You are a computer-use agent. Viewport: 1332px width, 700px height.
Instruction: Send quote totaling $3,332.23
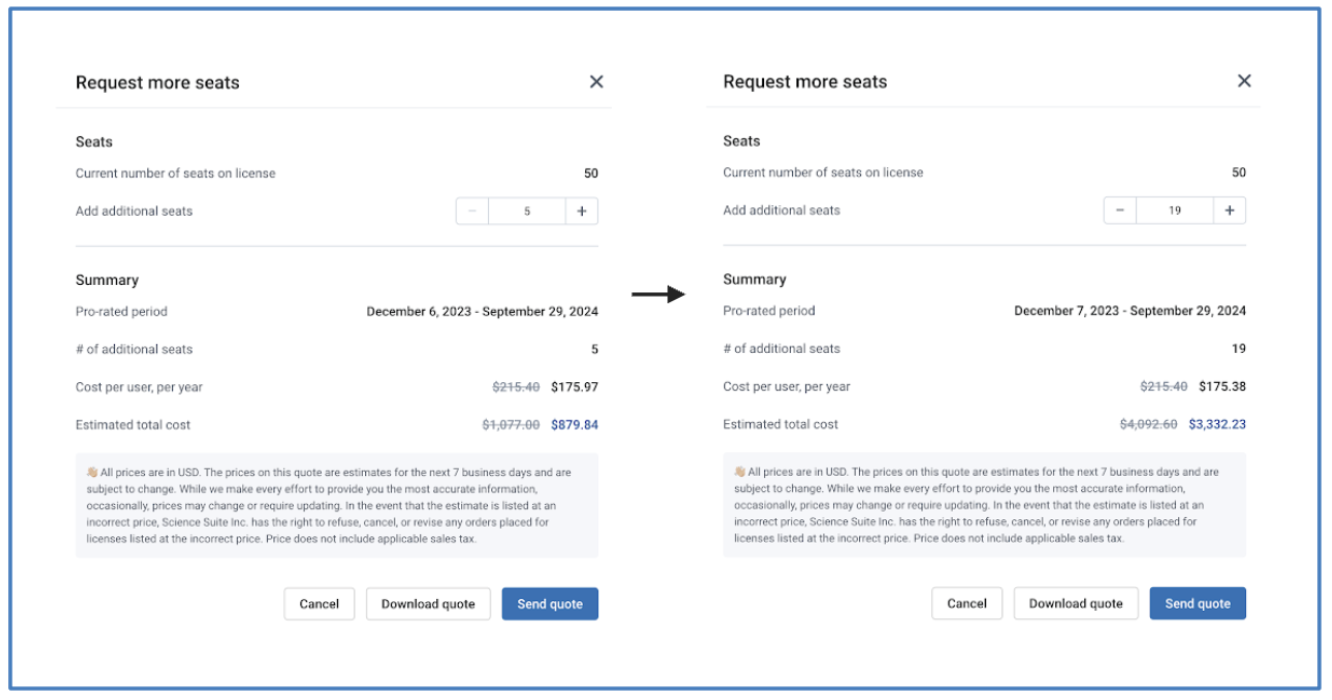(x=1198, y=603)
